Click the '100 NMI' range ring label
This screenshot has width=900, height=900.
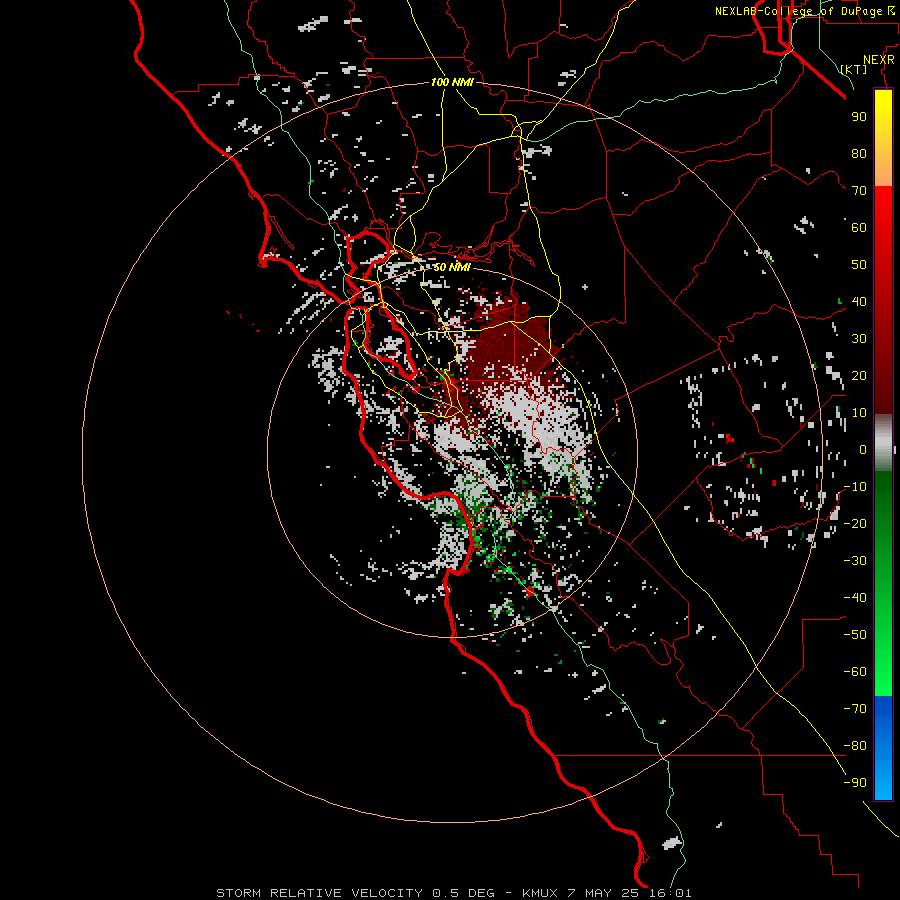click(x=452, y=82)
